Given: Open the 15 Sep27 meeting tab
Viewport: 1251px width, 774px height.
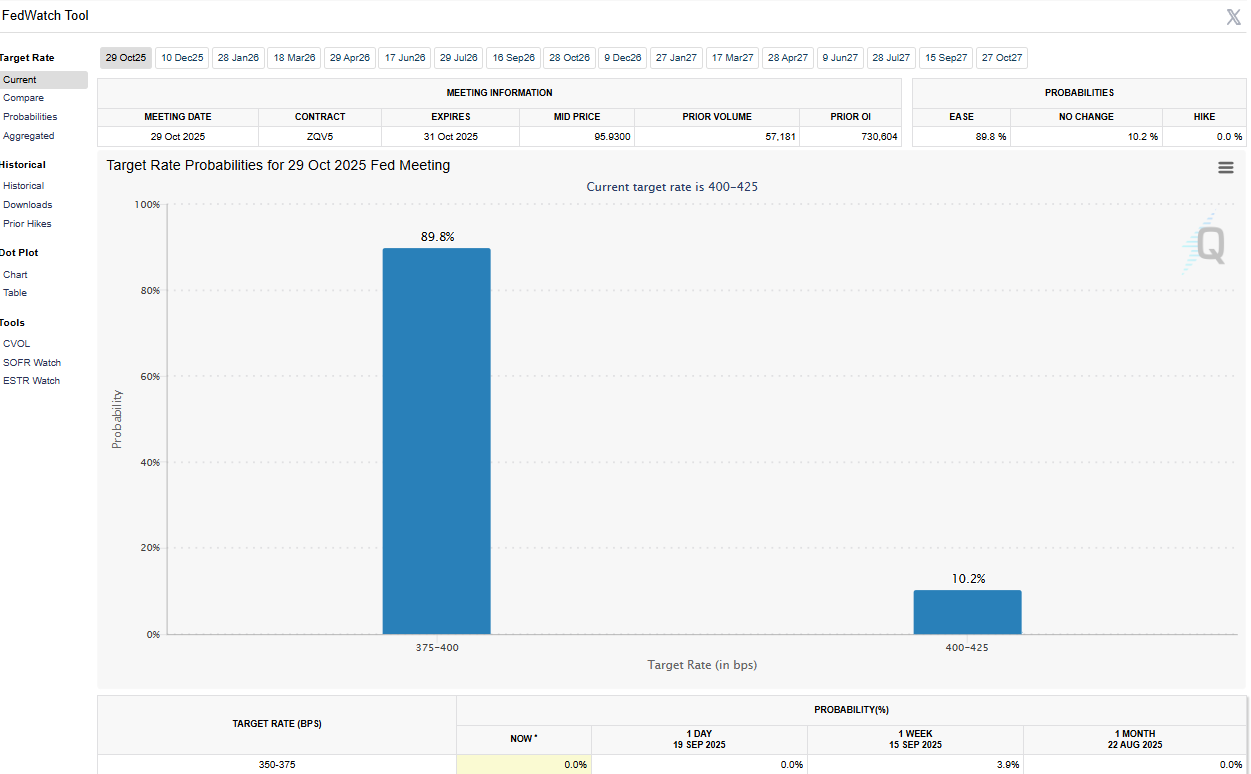Looking at the screenshot, I should [x=946, y=58].
